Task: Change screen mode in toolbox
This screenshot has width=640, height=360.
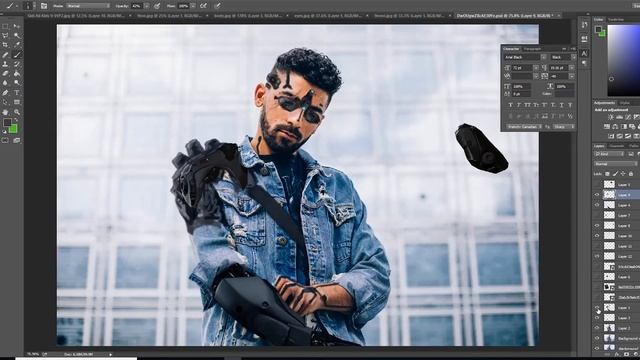Action: coord(17,140)
